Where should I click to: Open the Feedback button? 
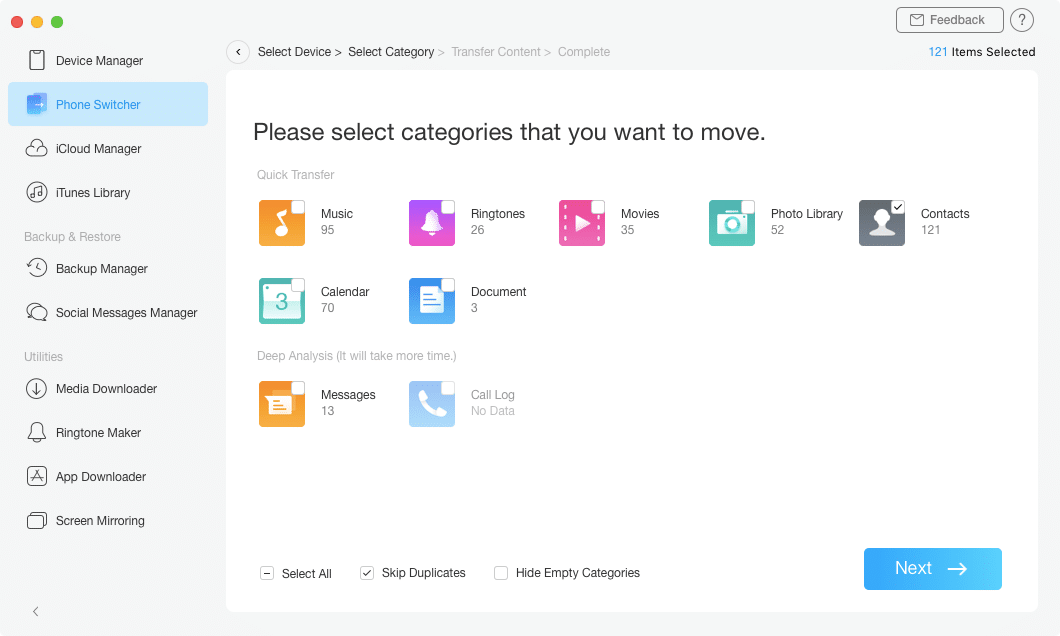(948, 20)
